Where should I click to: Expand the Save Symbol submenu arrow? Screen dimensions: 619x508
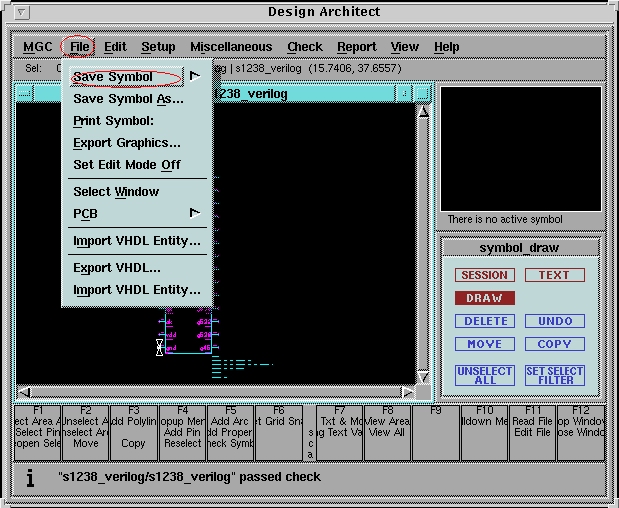click(195, 76)
